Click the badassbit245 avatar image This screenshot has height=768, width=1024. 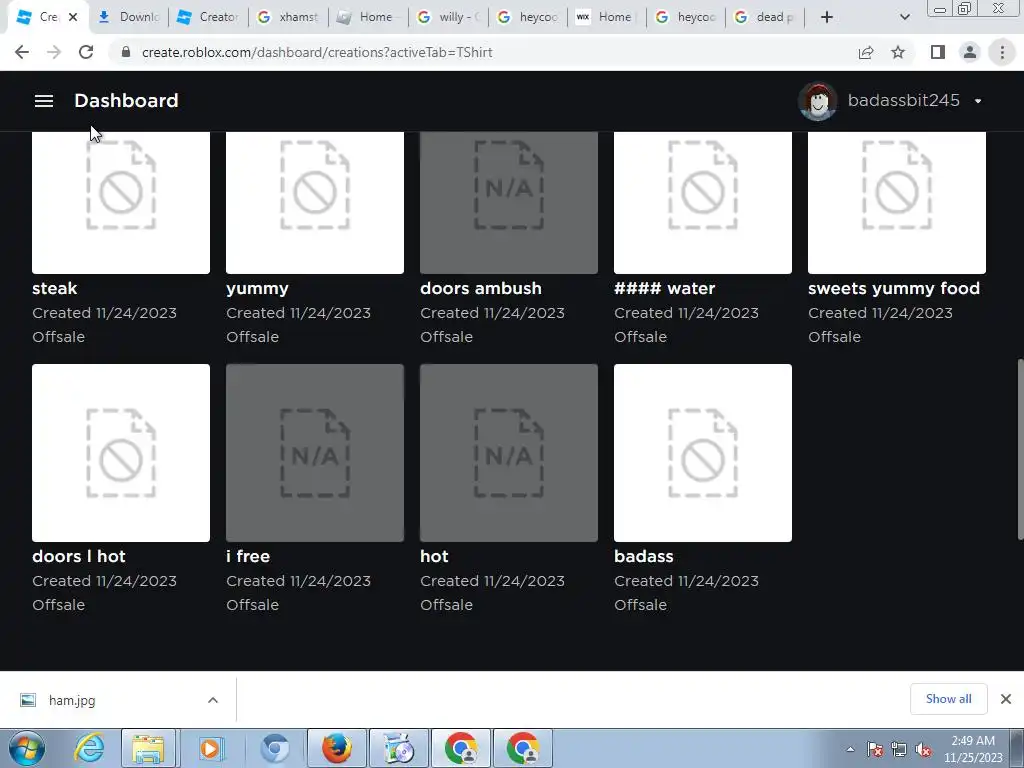click(818, 101)
